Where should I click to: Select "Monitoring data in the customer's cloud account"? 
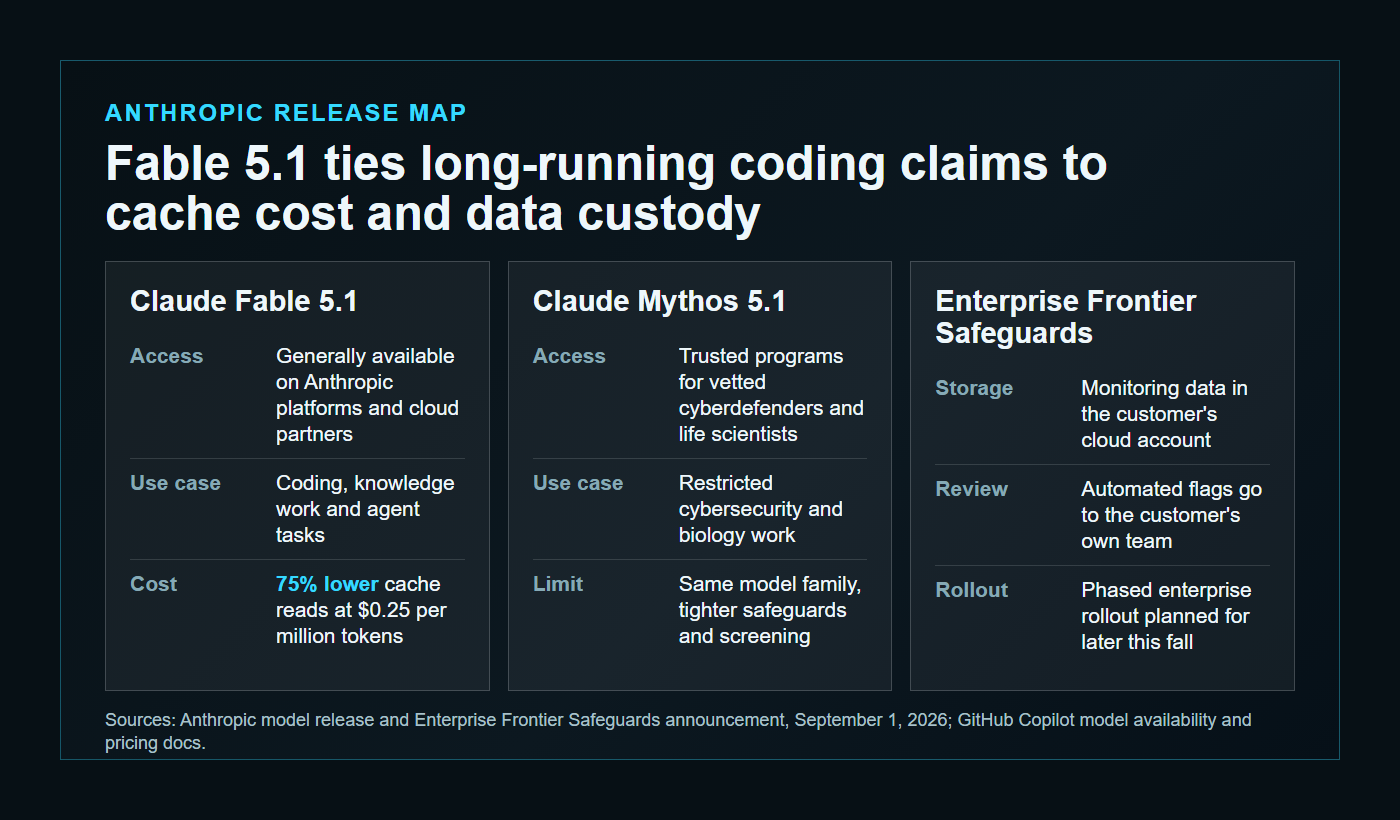point(1164,414)
